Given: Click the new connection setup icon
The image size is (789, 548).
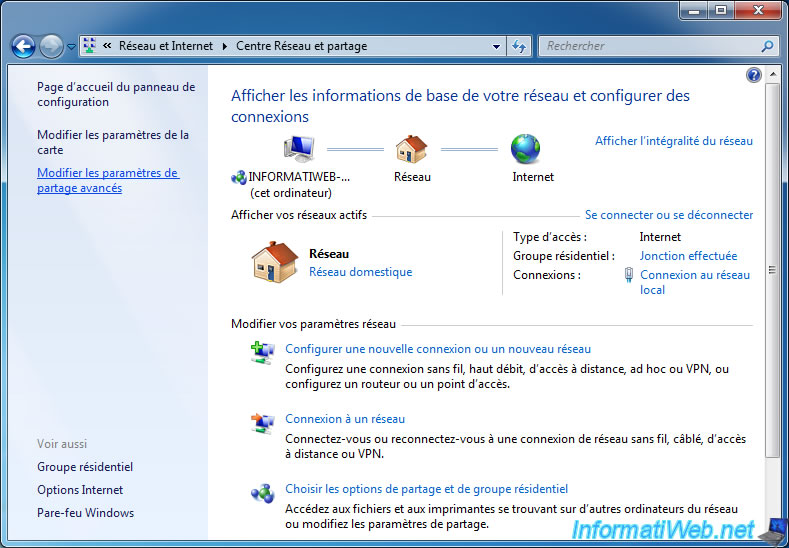Looking at the screenshot, I should pyautogui.click(x=263, y=353).
